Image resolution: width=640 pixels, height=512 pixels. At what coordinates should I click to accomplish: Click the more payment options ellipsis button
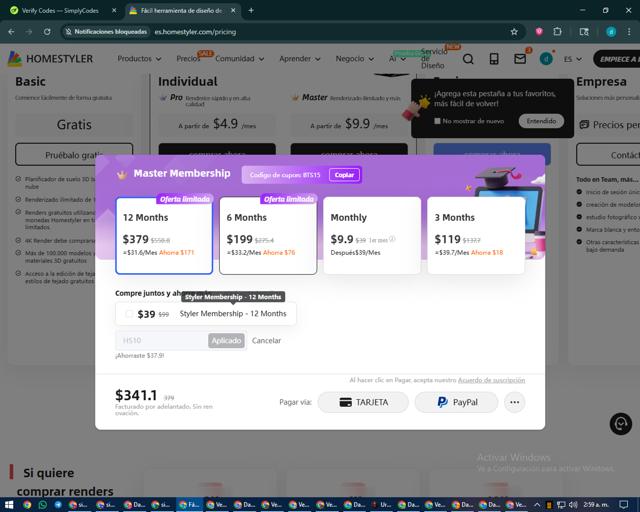tap(514, 402)
